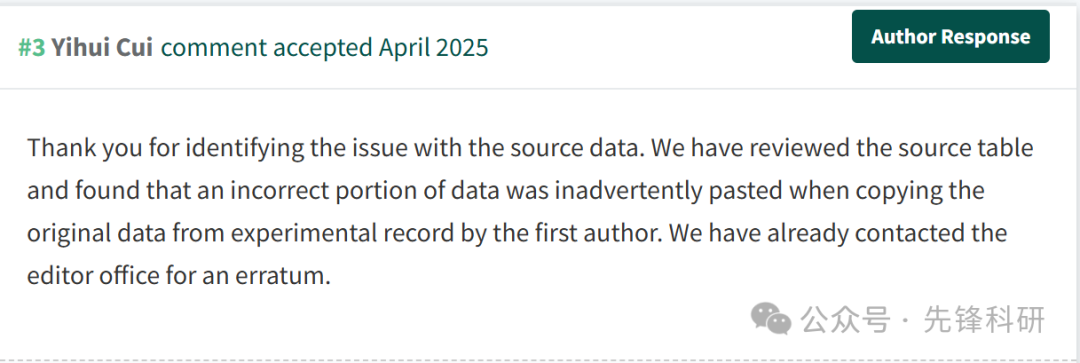The height and width of the screenshot is (363, 1080).
Task: Click the "先锋科研" watermark text
Action: tap(985, 320)
